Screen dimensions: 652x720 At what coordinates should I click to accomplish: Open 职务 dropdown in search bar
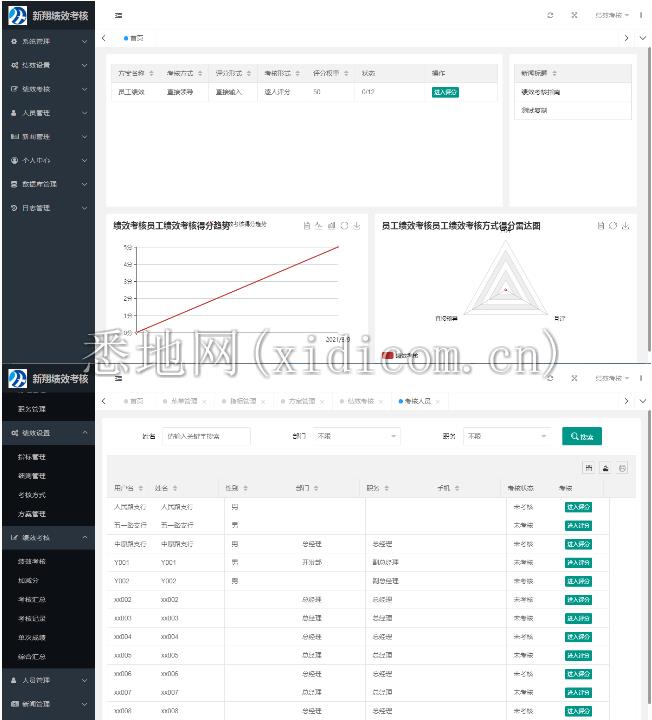(x=507, y=436)
